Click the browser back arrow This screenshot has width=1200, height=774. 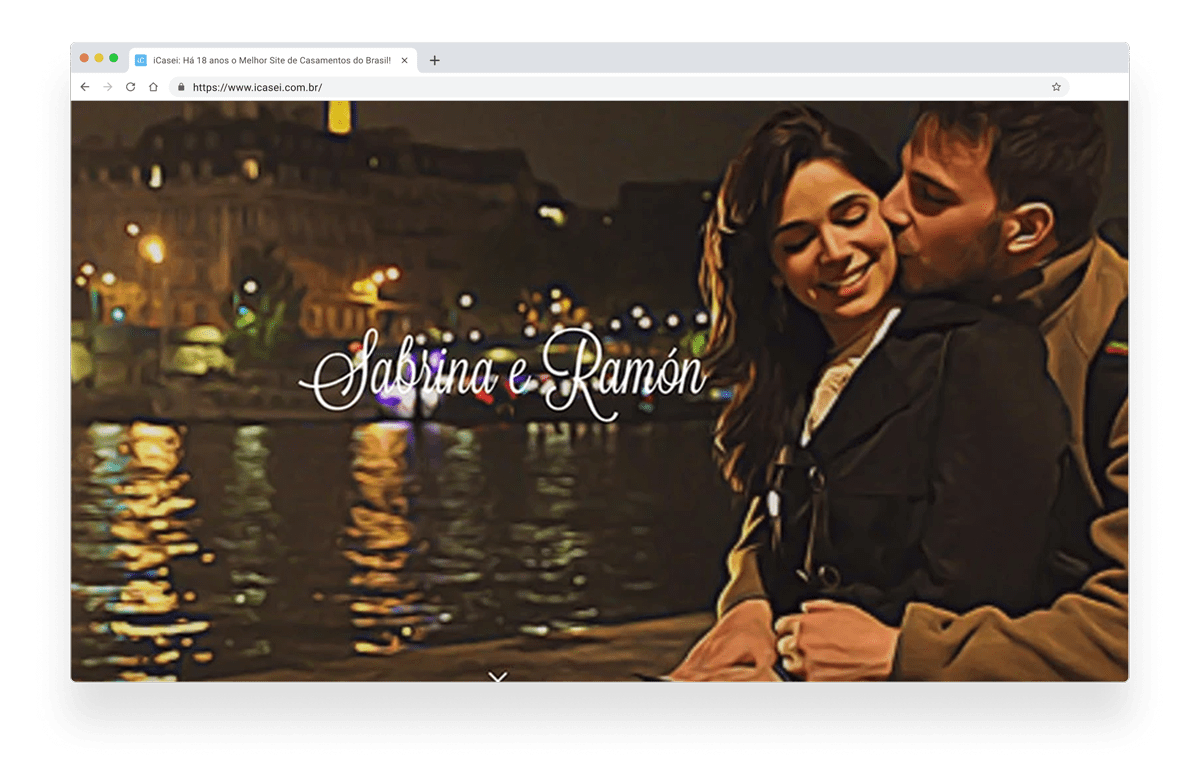(x=85, y=87)
